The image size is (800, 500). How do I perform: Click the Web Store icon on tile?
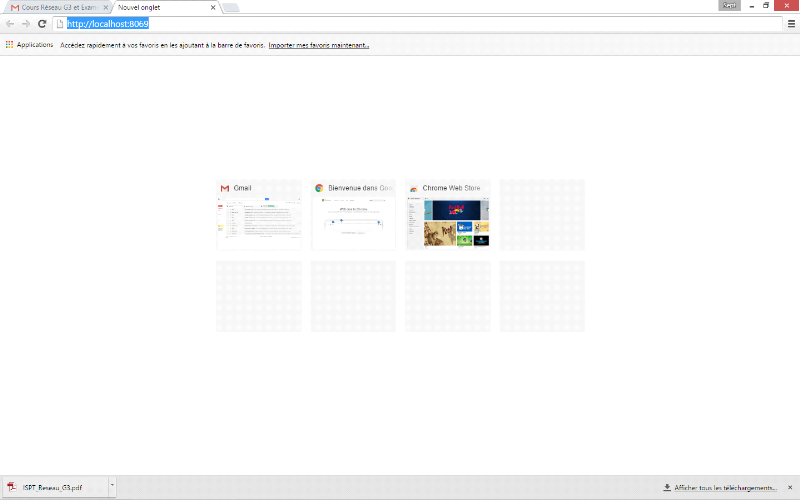pyautogui.click(x=414, y=188)
